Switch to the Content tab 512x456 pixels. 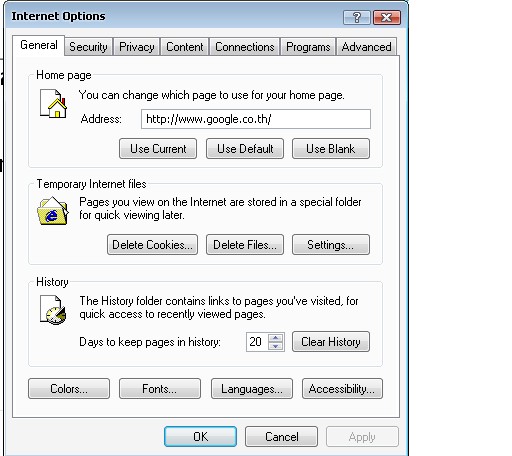click(185, 47)
